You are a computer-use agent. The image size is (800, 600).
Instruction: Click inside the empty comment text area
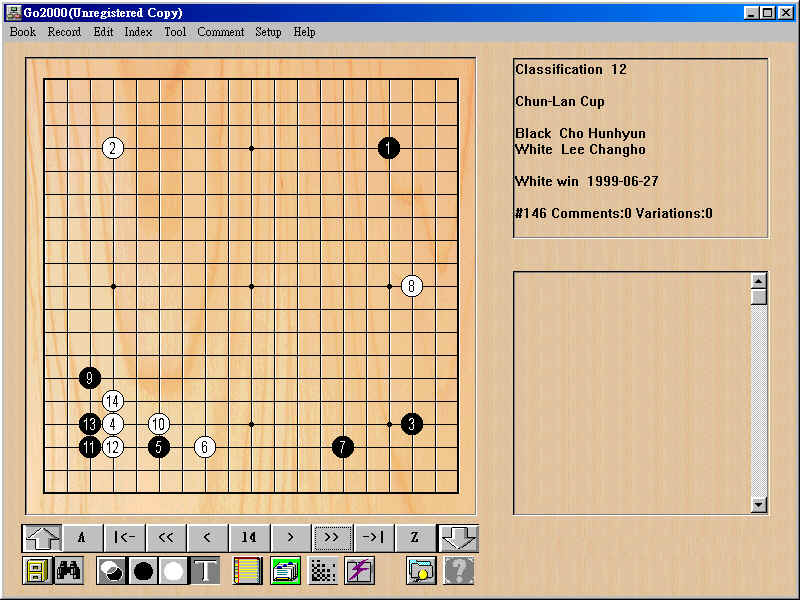[x=632, y=393]
